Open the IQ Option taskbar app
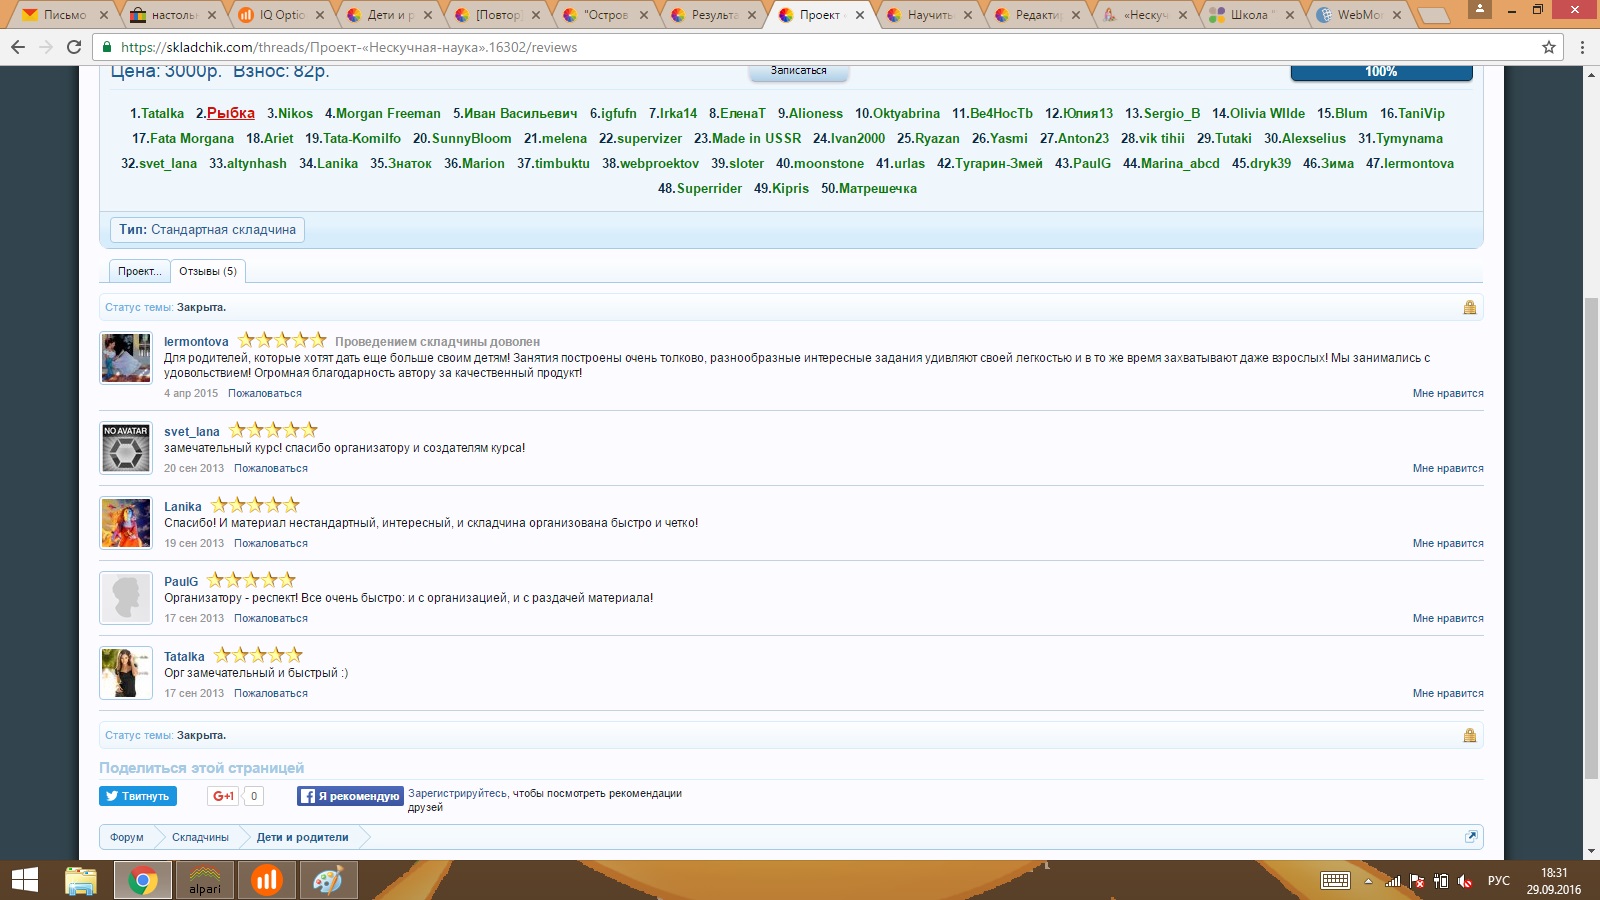 266,880
